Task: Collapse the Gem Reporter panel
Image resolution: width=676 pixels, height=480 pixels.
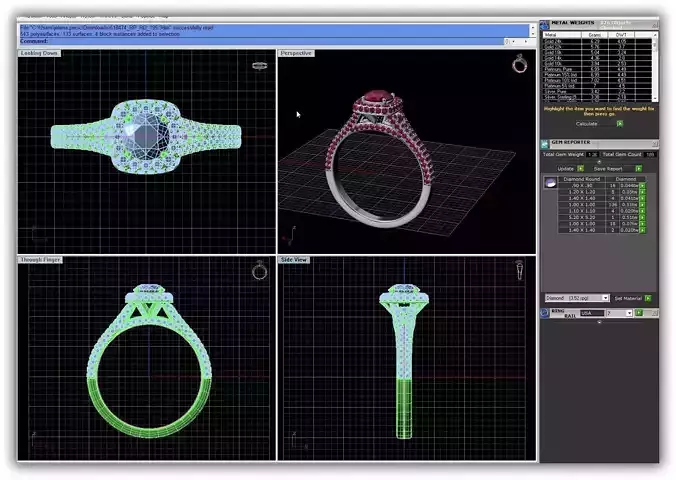Action: click(x=655, y=144)
